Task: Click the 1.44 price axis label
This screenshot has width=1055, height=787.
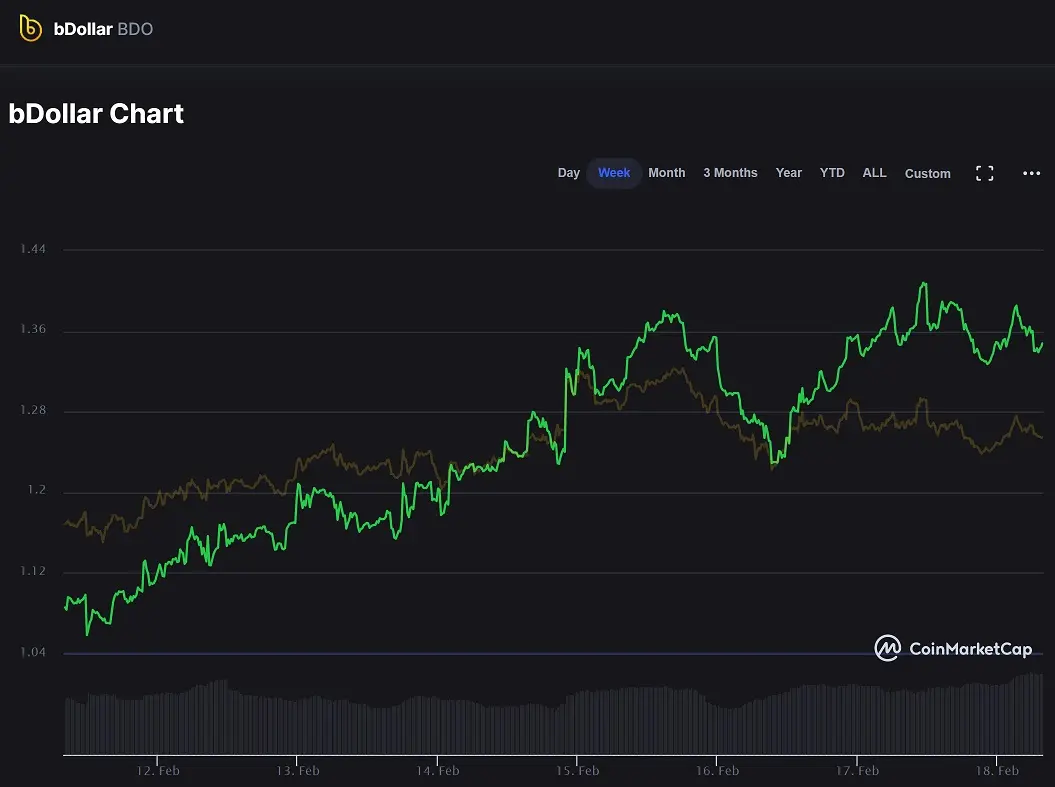Action: (33, 249)
